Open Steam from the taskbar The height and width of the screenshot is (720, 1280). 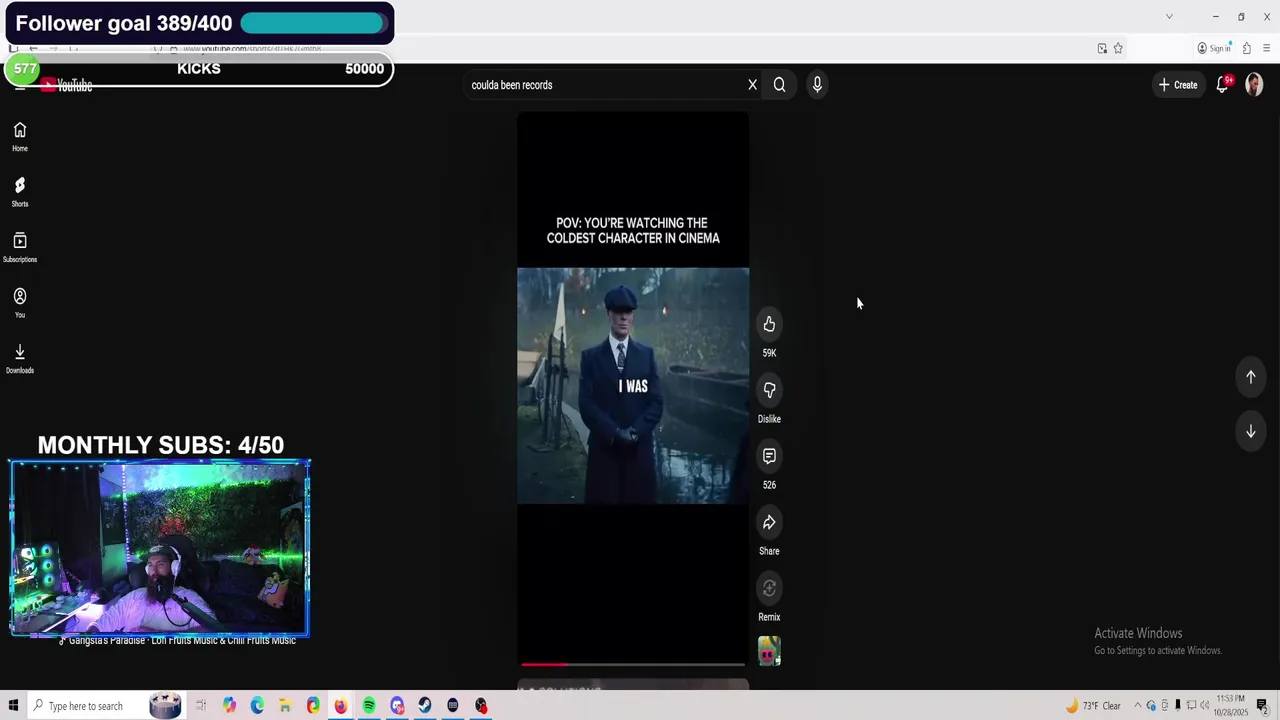pos(425,706)
